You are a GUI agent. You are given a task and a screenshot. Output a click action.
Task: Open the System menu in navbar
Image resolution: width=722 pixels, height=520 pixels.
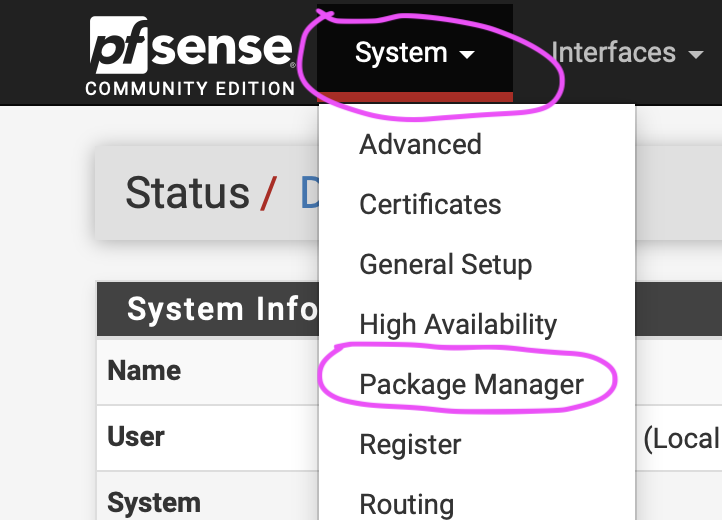pyautogui.click(x=401, y=53)
